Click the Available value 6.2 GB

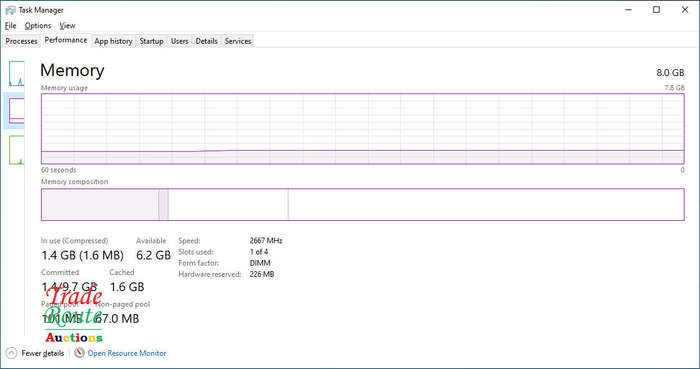coord(153,255)
